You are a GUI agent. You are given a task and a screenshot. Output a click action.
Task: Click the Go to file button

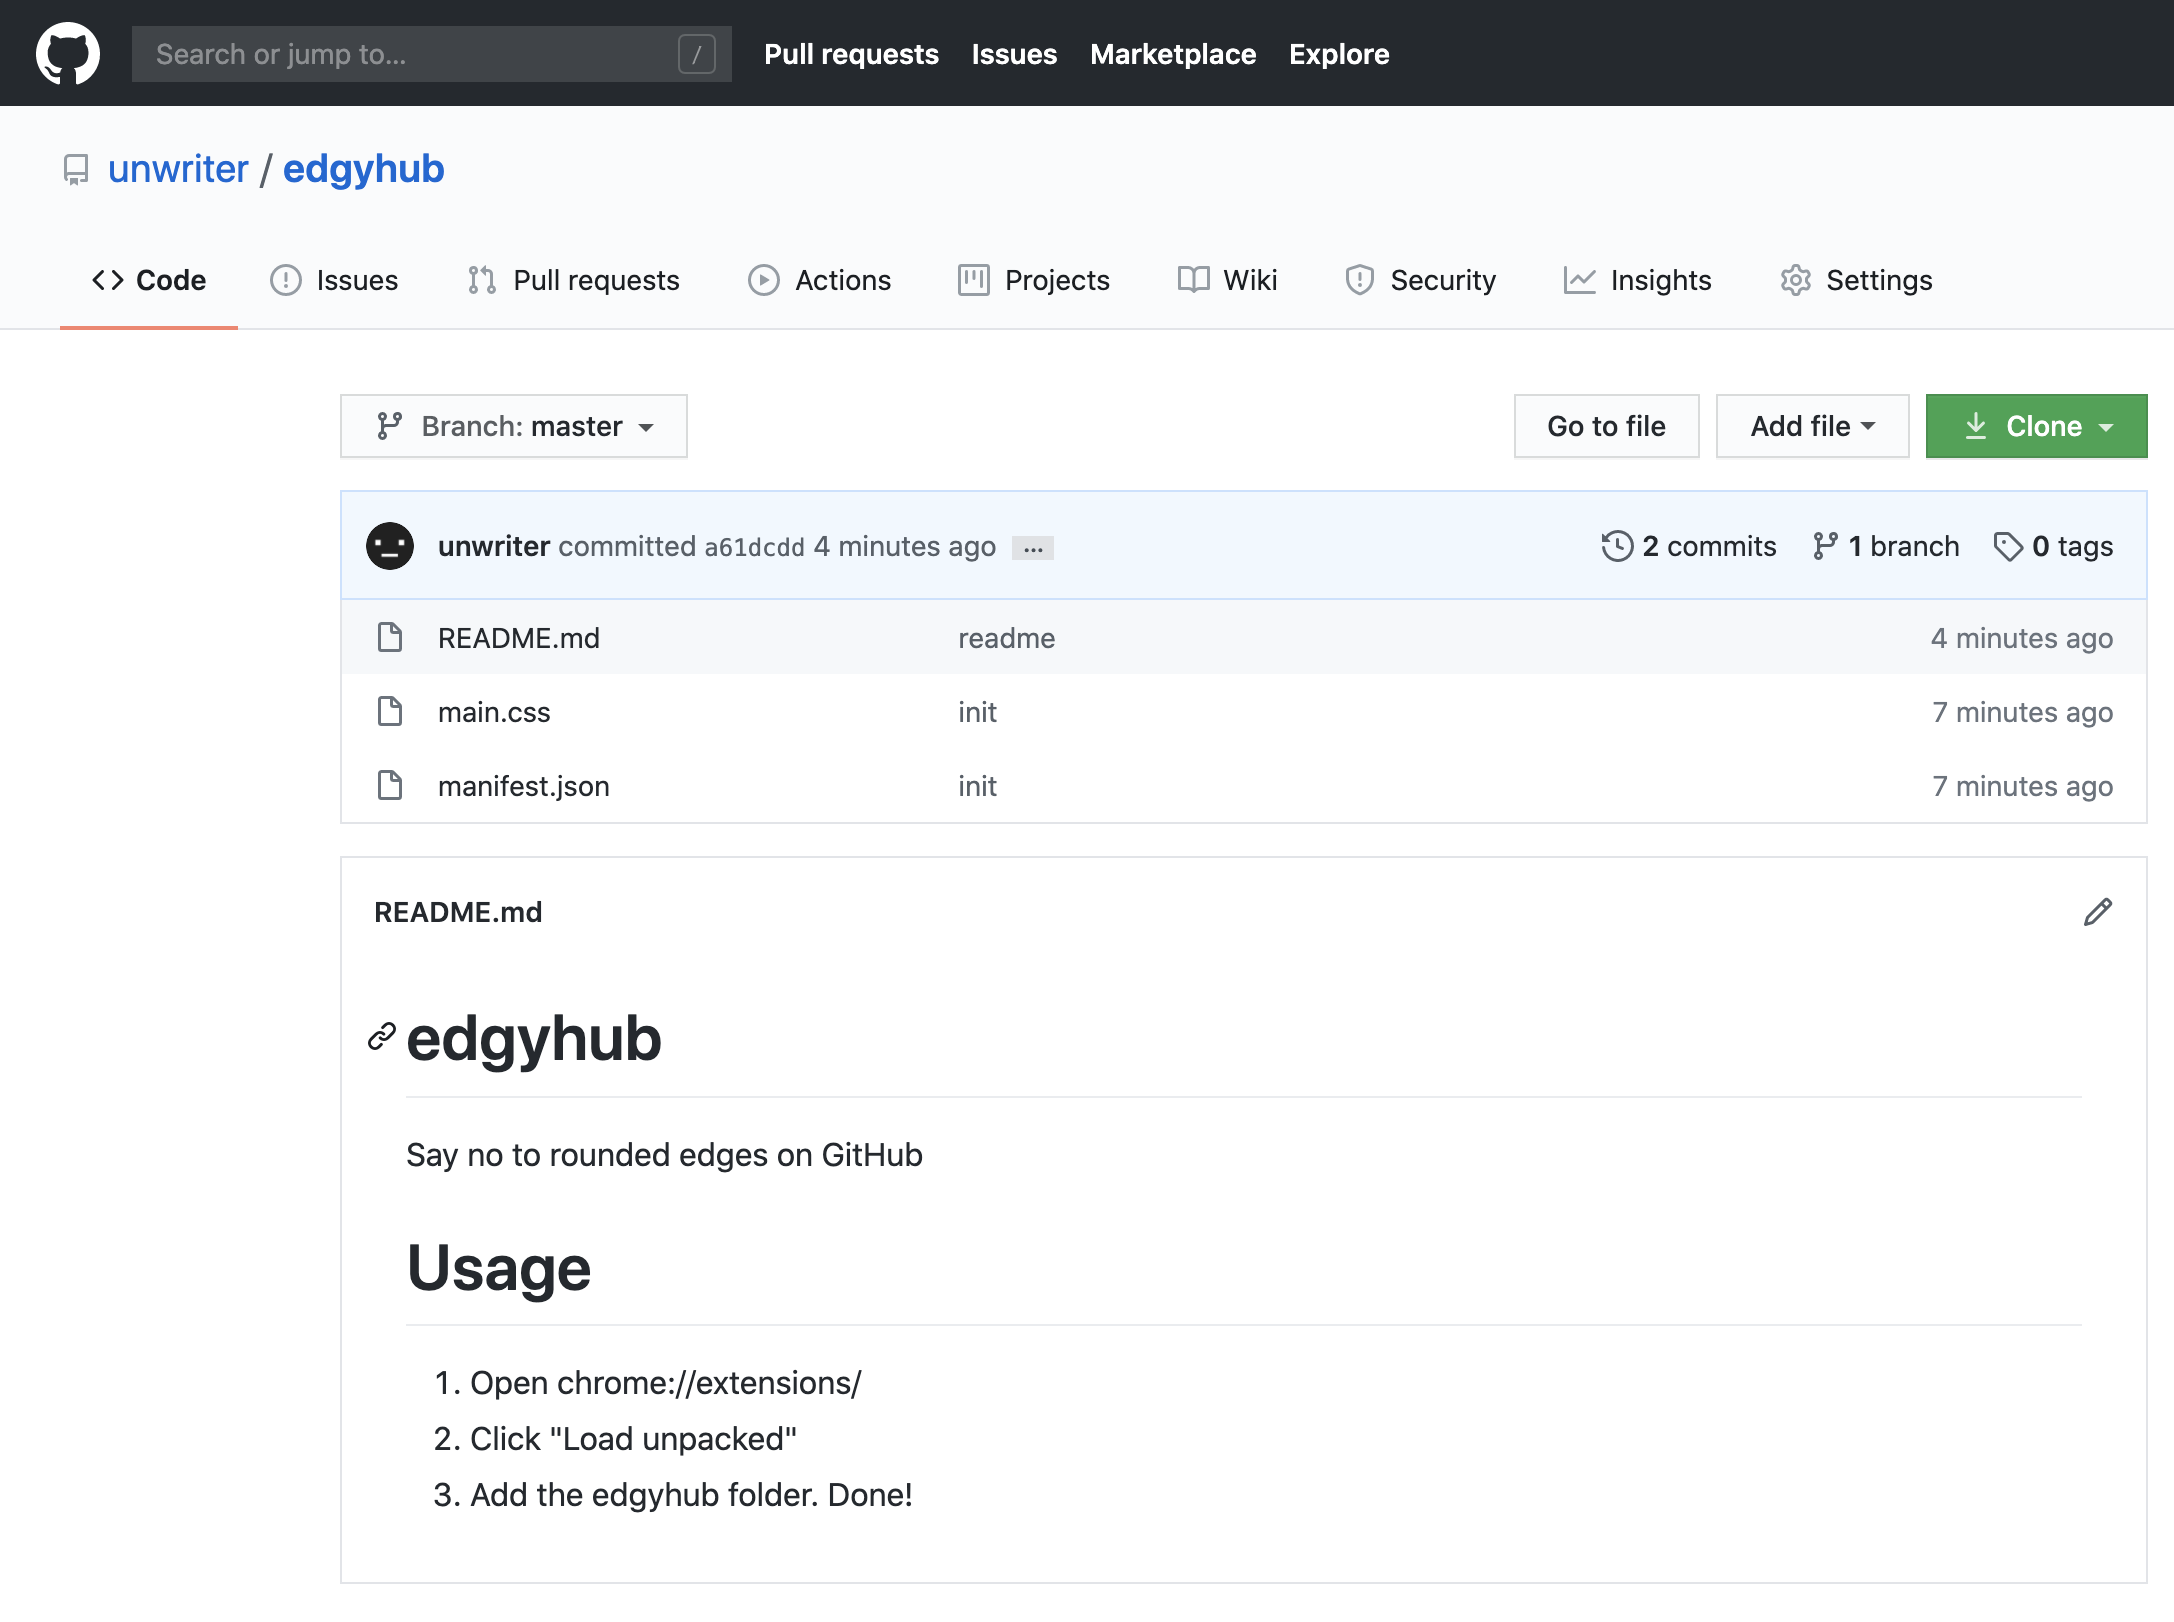pos(1606,426)
